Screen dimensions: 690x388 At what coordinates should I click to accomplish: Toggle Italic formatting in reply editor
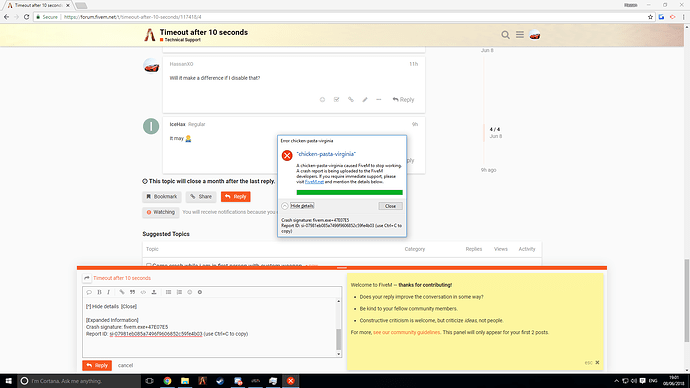[x=108, y=292]
